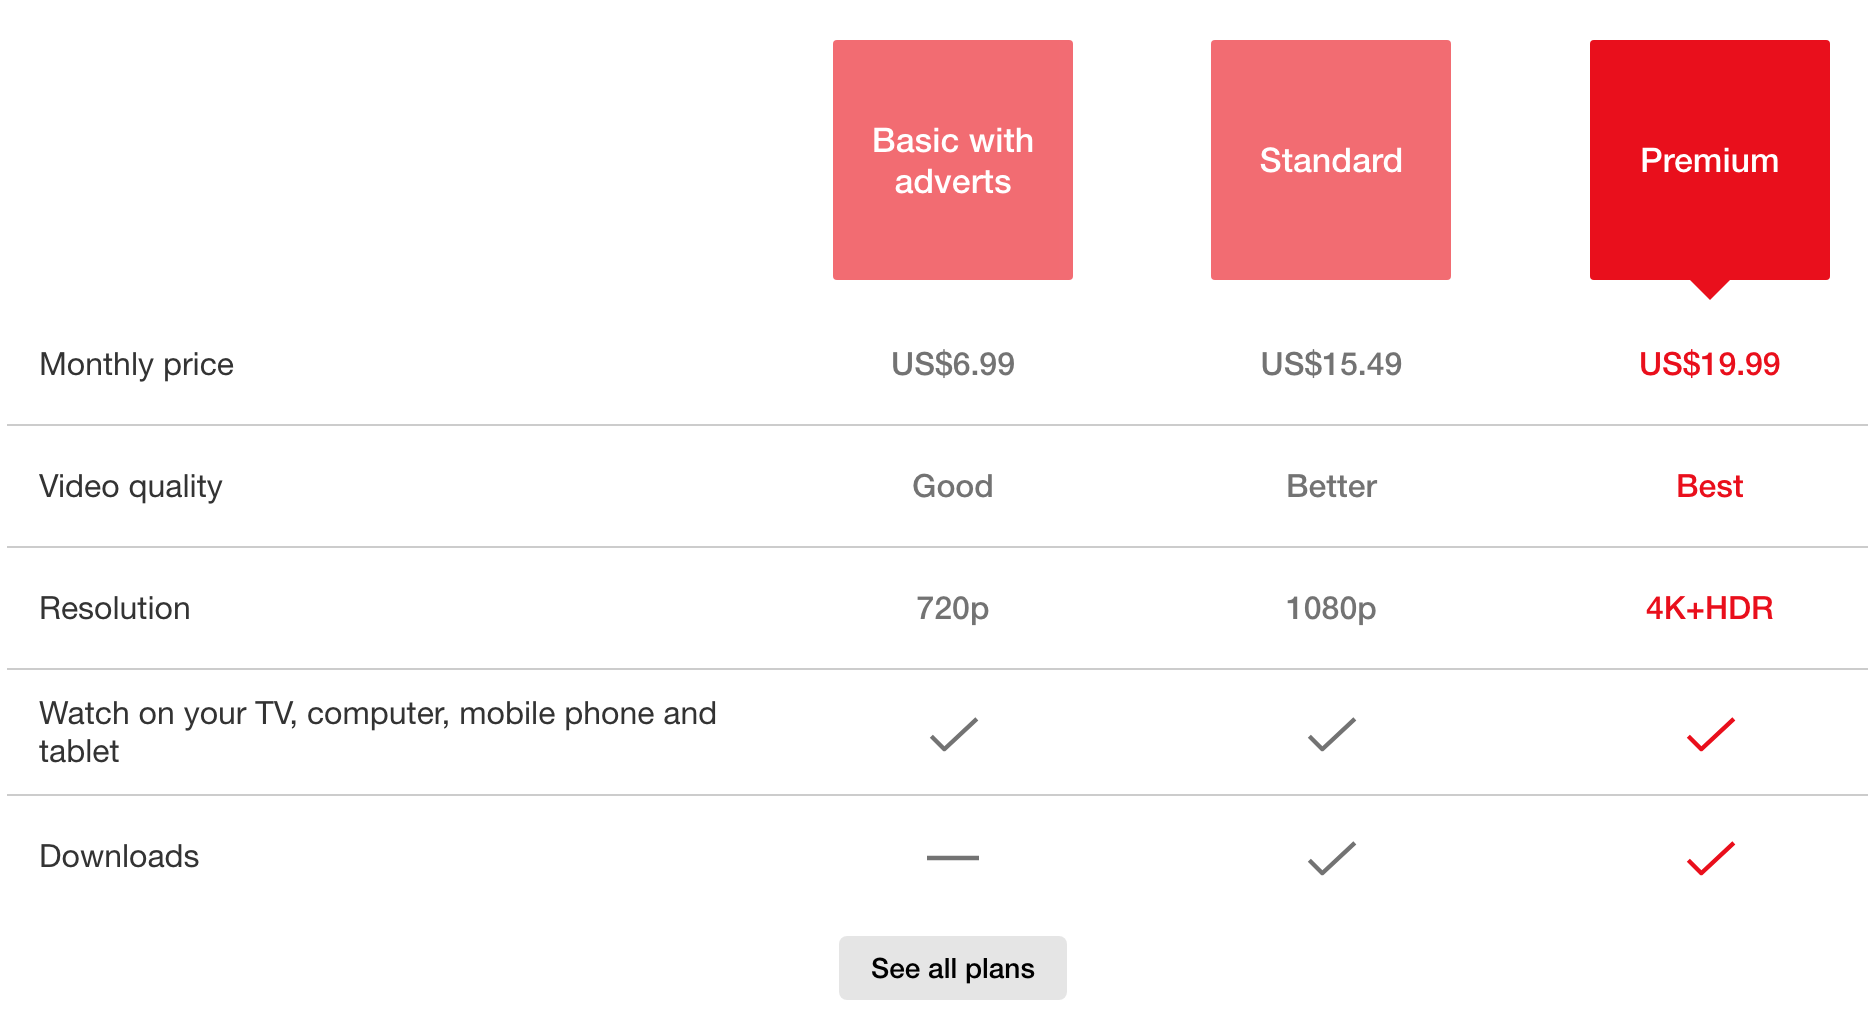Click the US$19.99 Premium price
Screen dimensions: 1868x1020
click(x=1709, y=364)
